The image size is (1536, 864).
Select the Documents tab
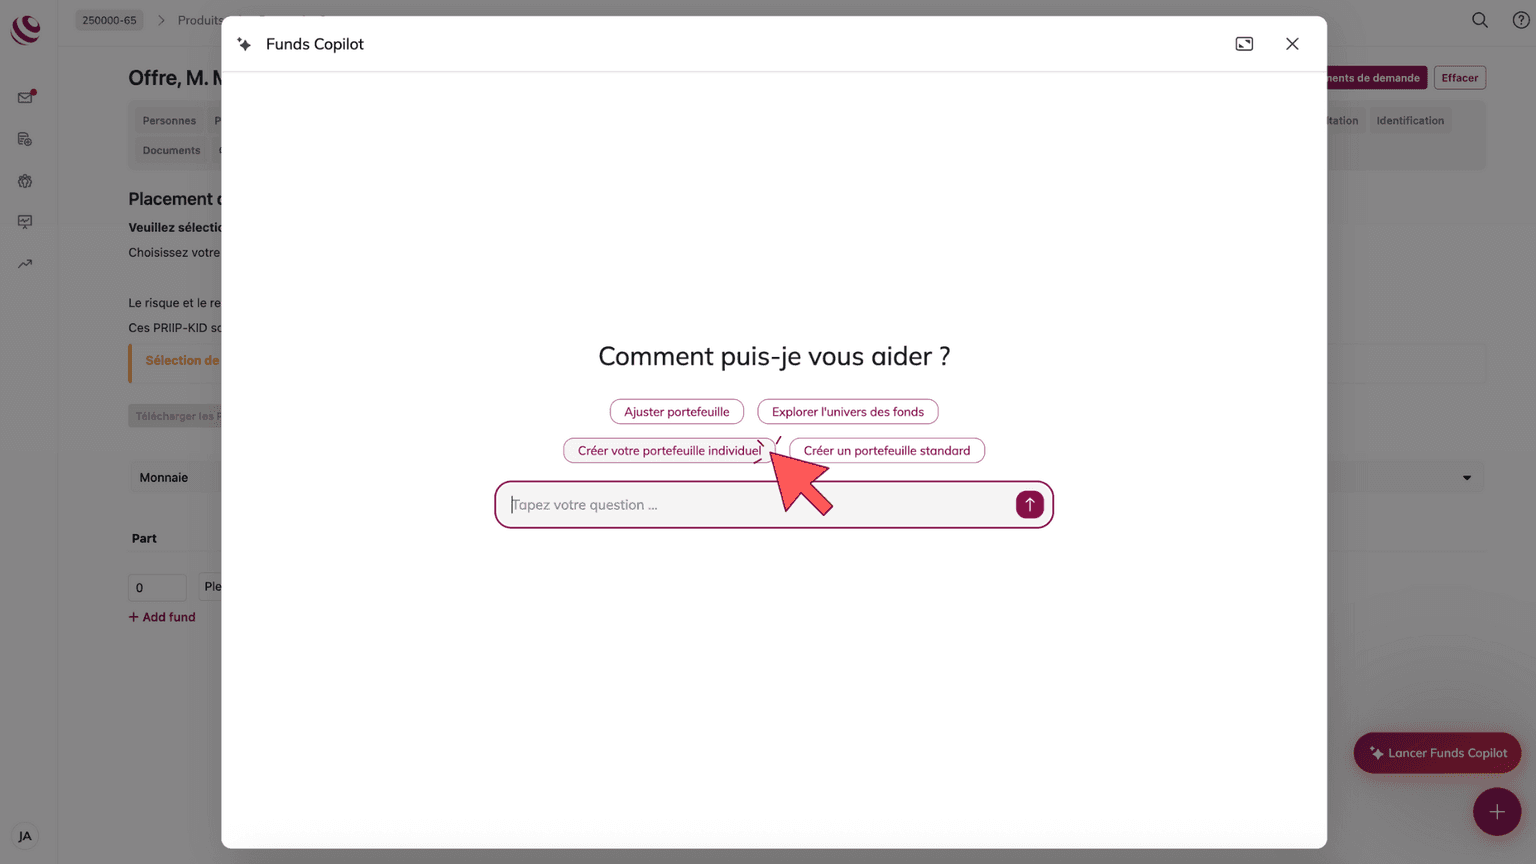[x=171, y=151]
